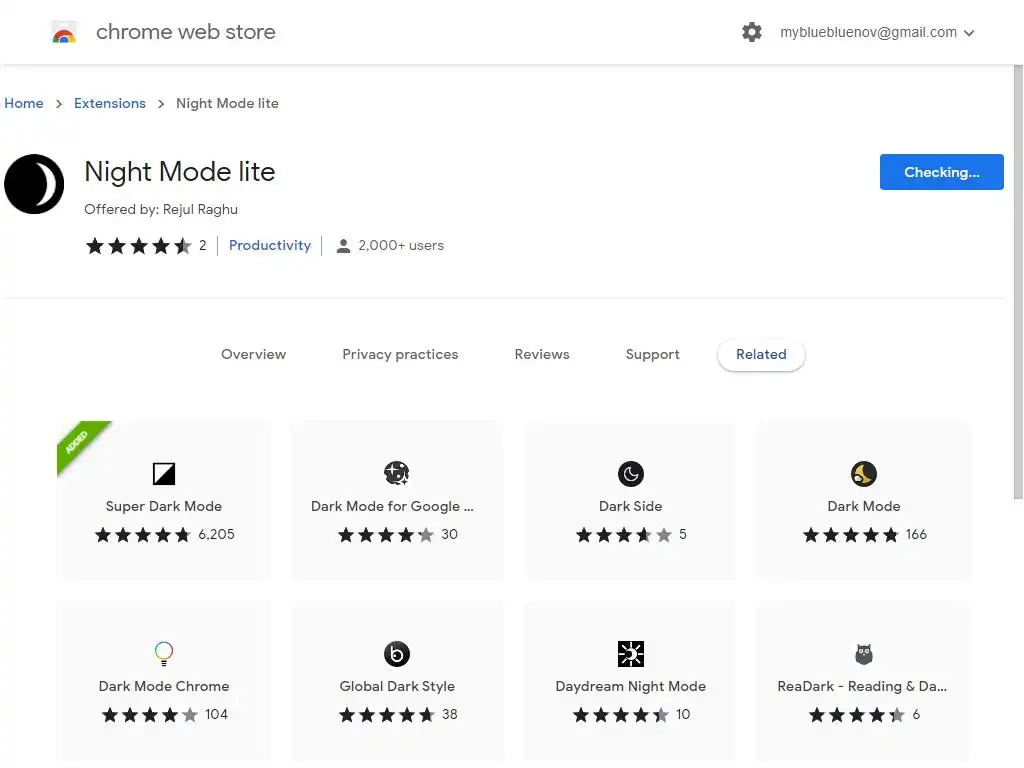The image size is (1024, 768).
Task: Open the Extensions breadcrumb link
Action: (110, 103)
